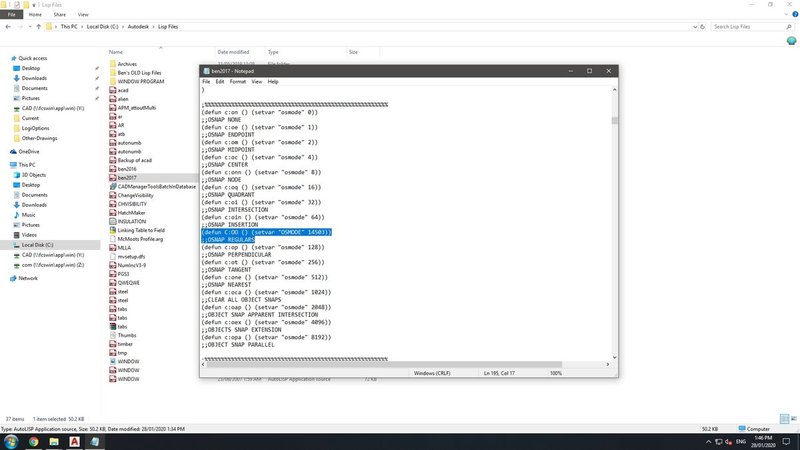Open Notepad's Format menu
800x450 pixels.
coord(238,82)
